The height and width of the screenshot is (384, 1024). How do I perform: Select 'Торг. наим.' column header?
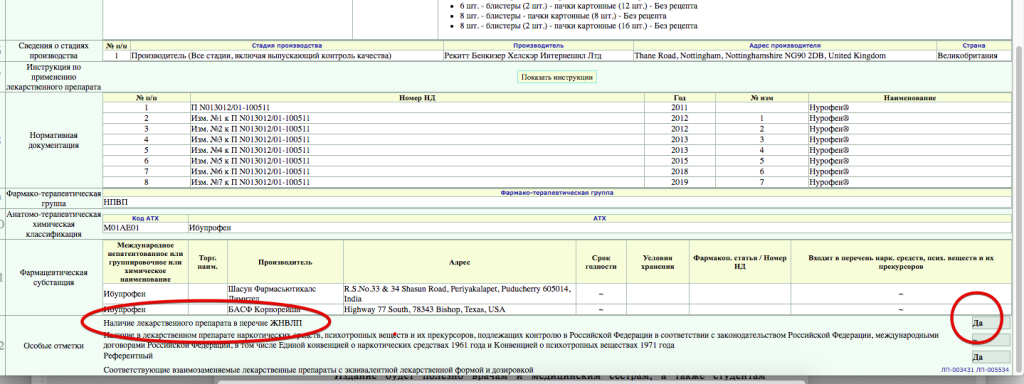pyautogui.click(x=207, y=262)
